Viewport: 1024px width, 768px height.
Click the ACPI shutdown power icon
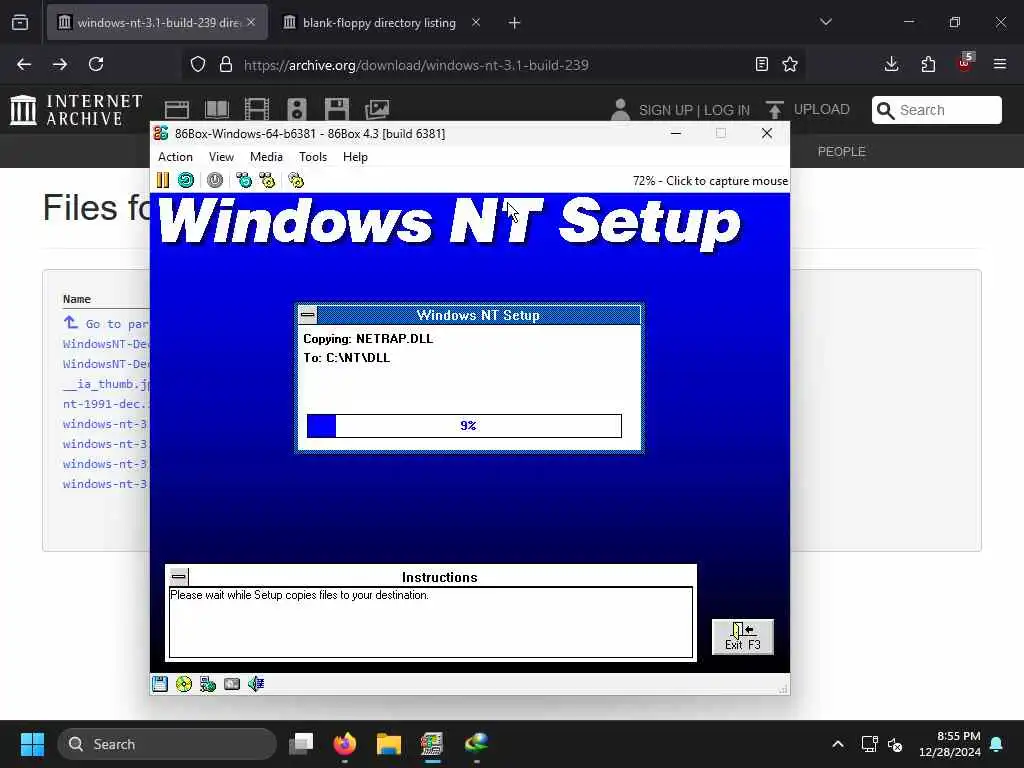point(215,180)
